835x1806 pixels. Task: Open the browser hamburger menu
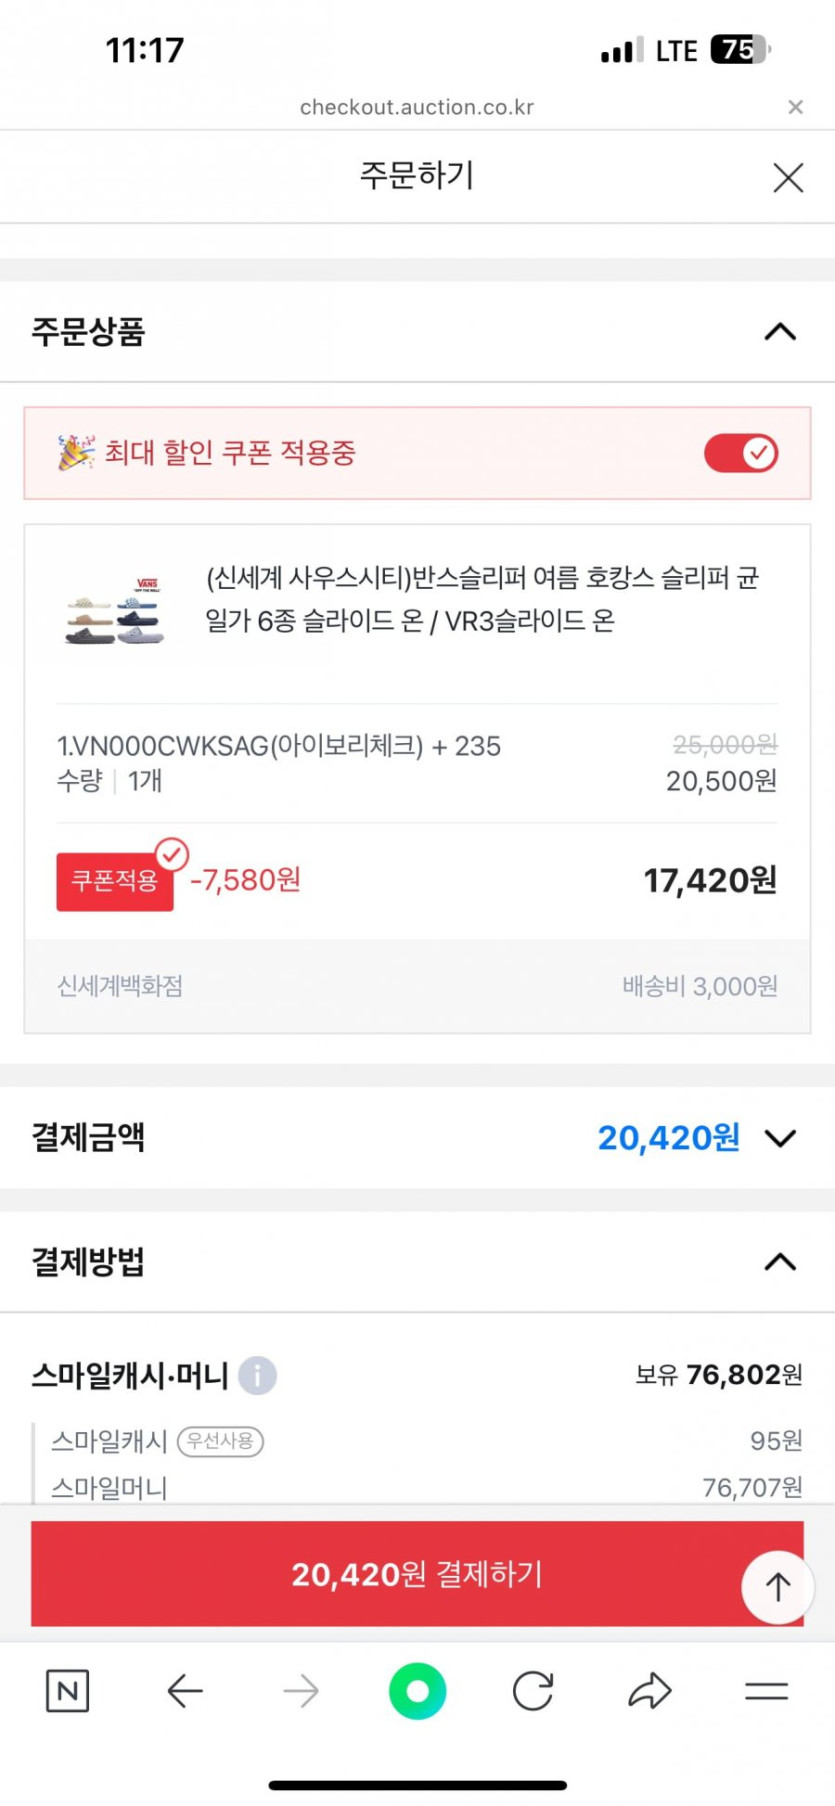click(766, 1690)
